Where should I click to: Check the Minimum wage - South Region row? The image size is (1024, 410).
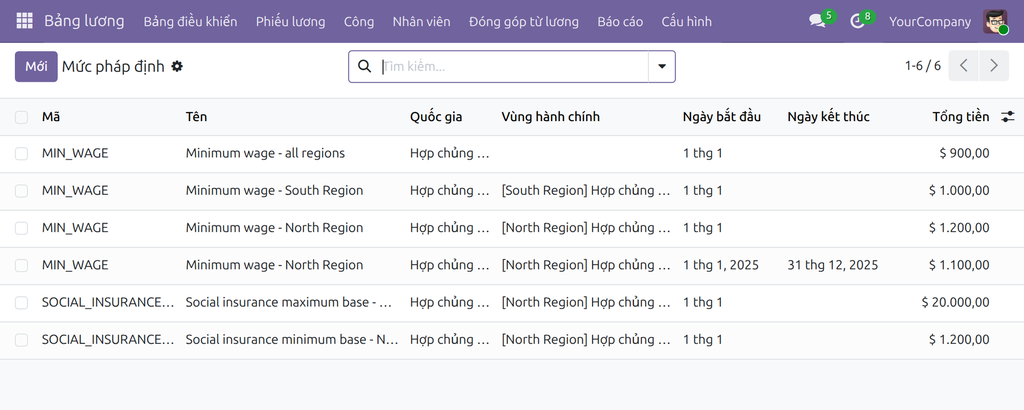tap(22, 191)
